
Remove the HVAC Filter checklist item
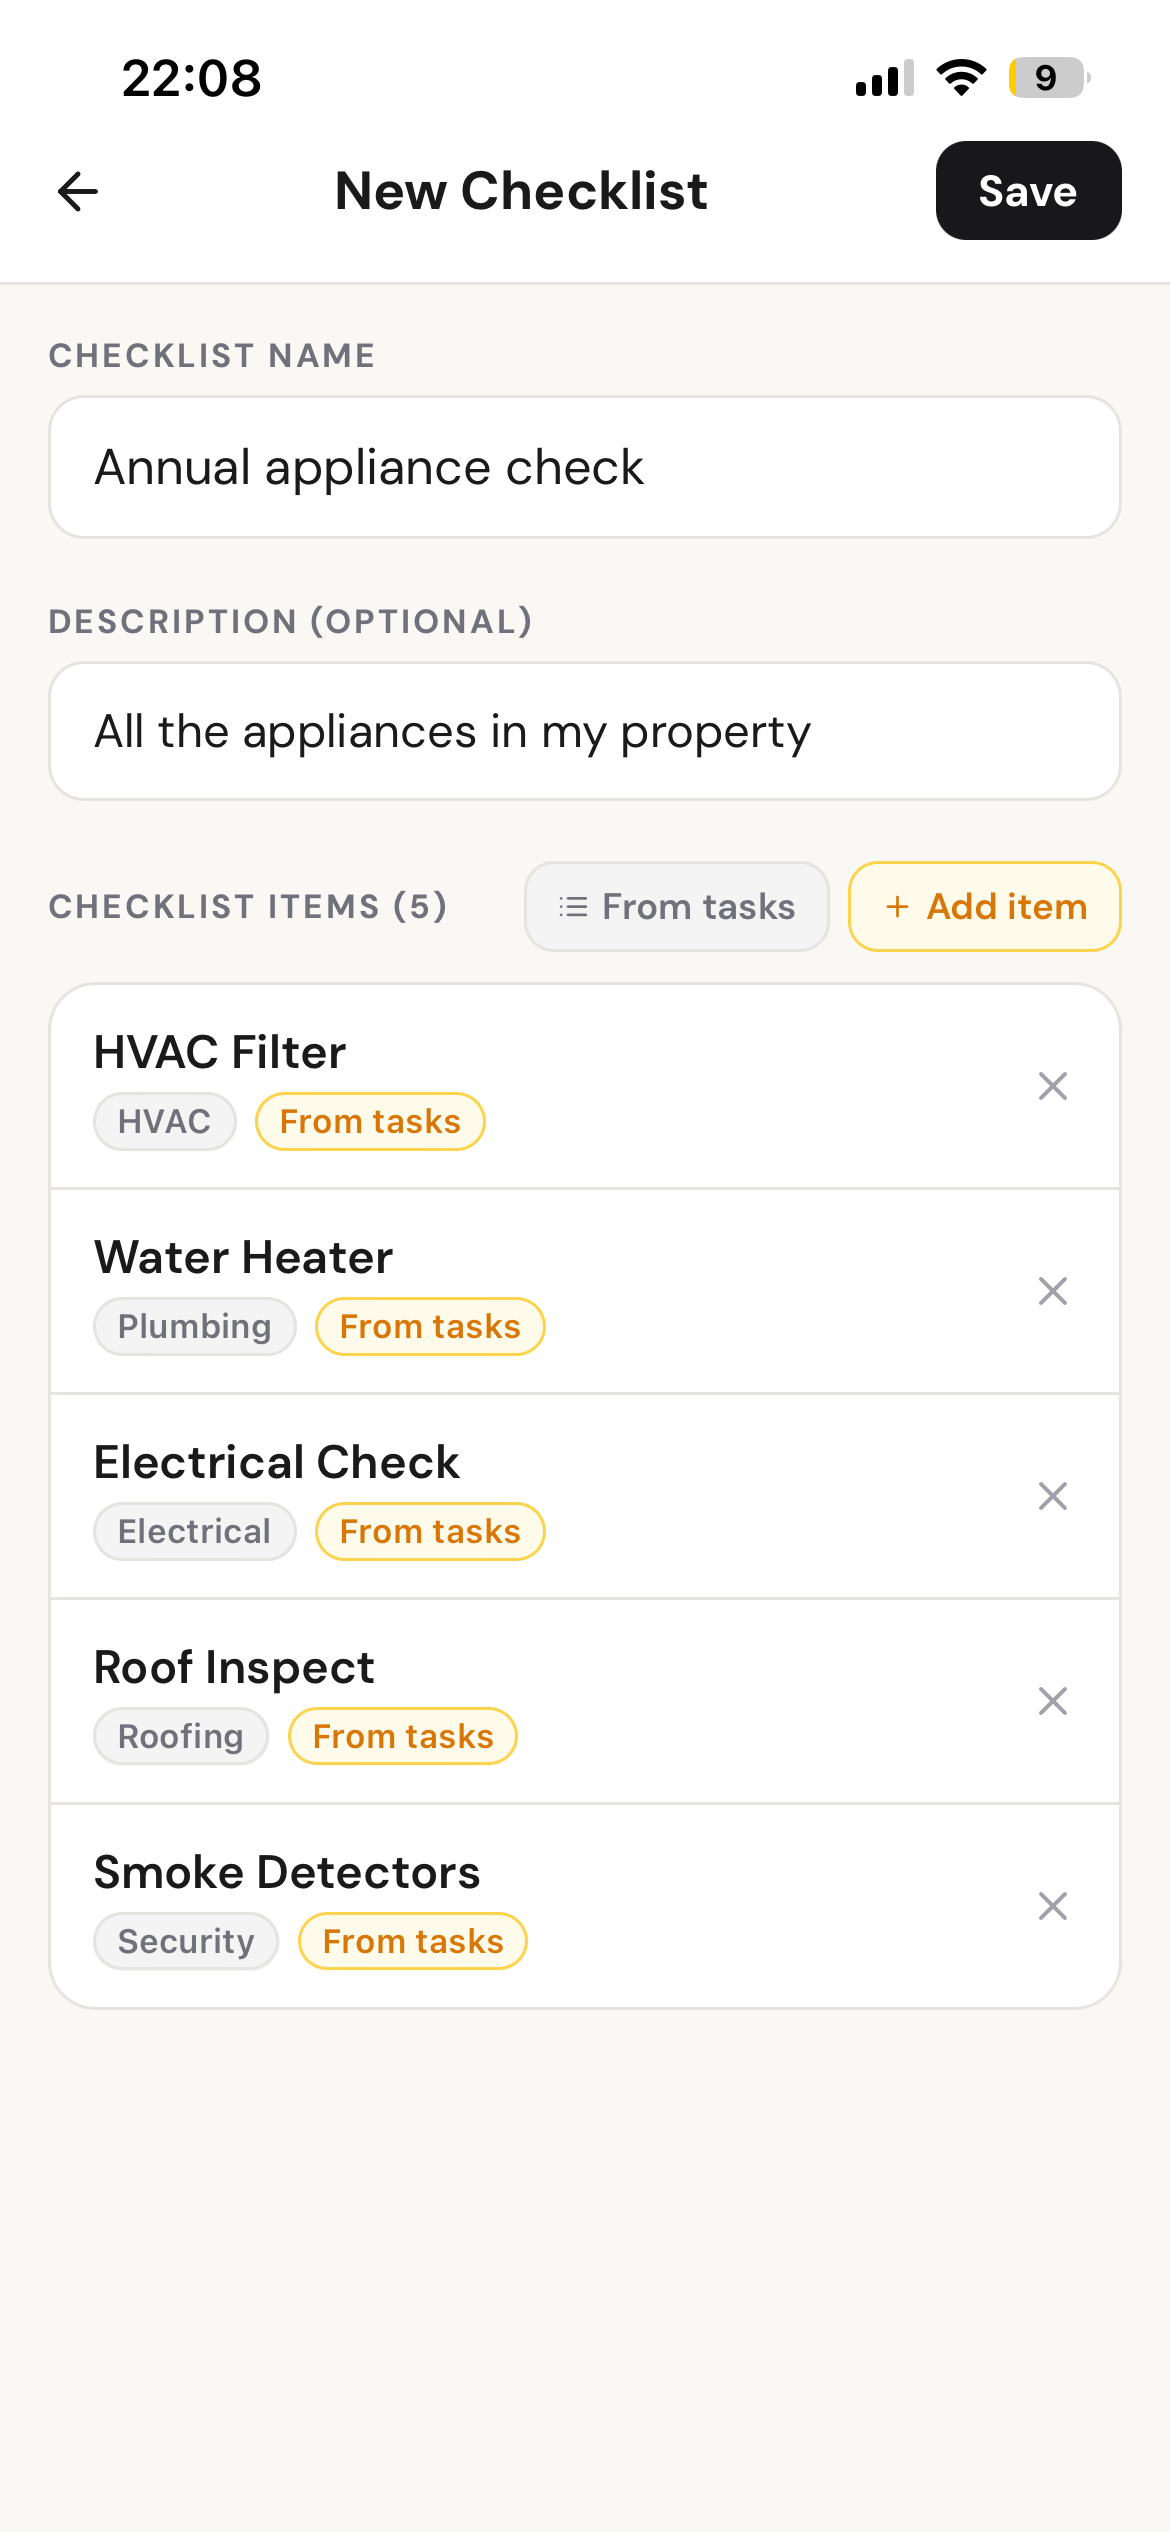pyautogui.click(x=1052, y=1086)
